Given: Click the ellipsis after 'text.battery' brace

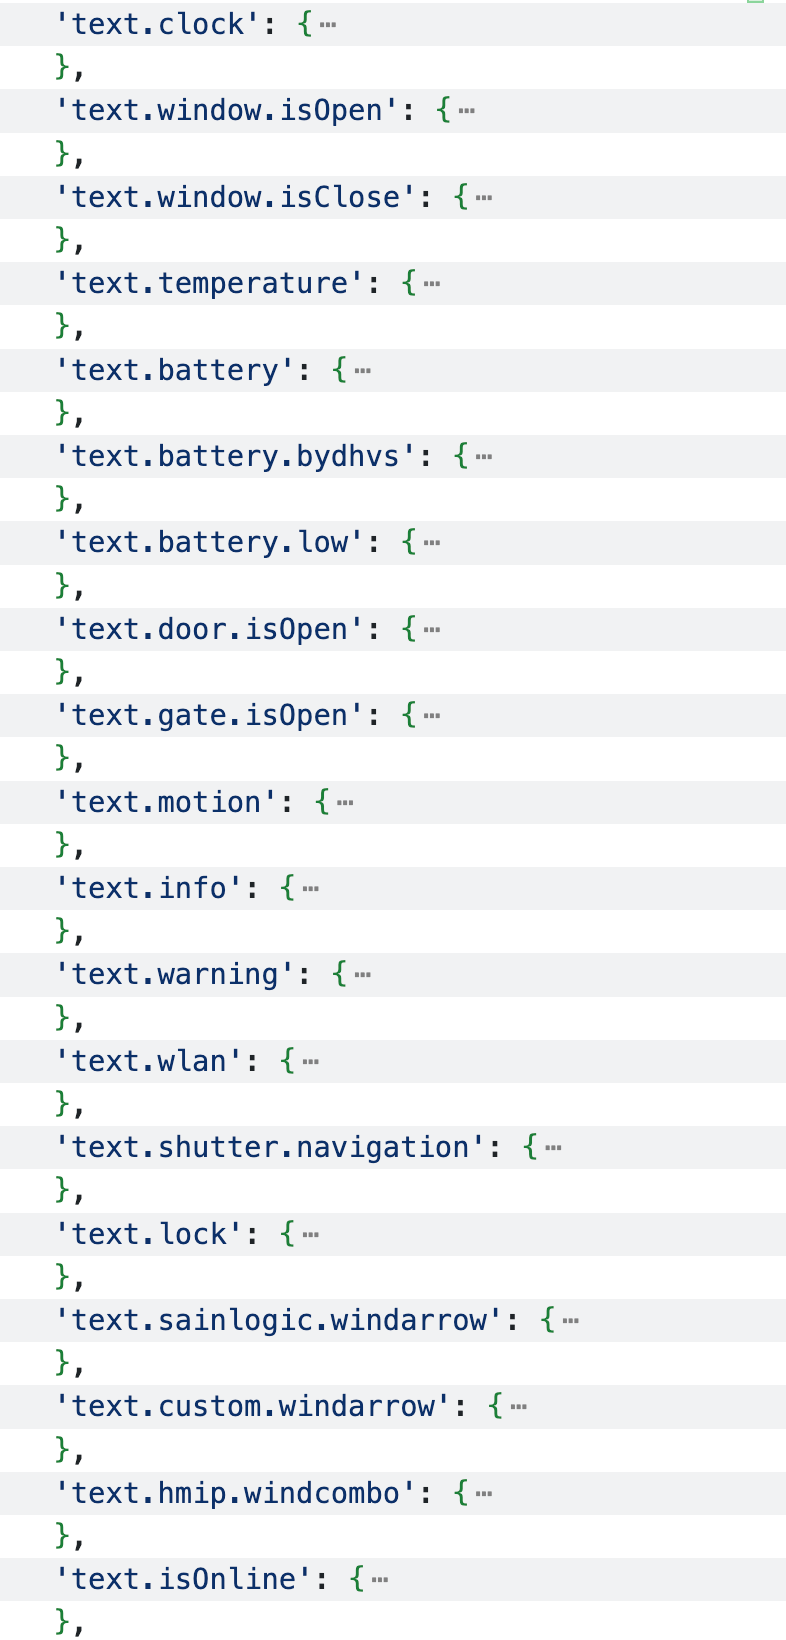Looking at the screenshot, I should 363,371.
